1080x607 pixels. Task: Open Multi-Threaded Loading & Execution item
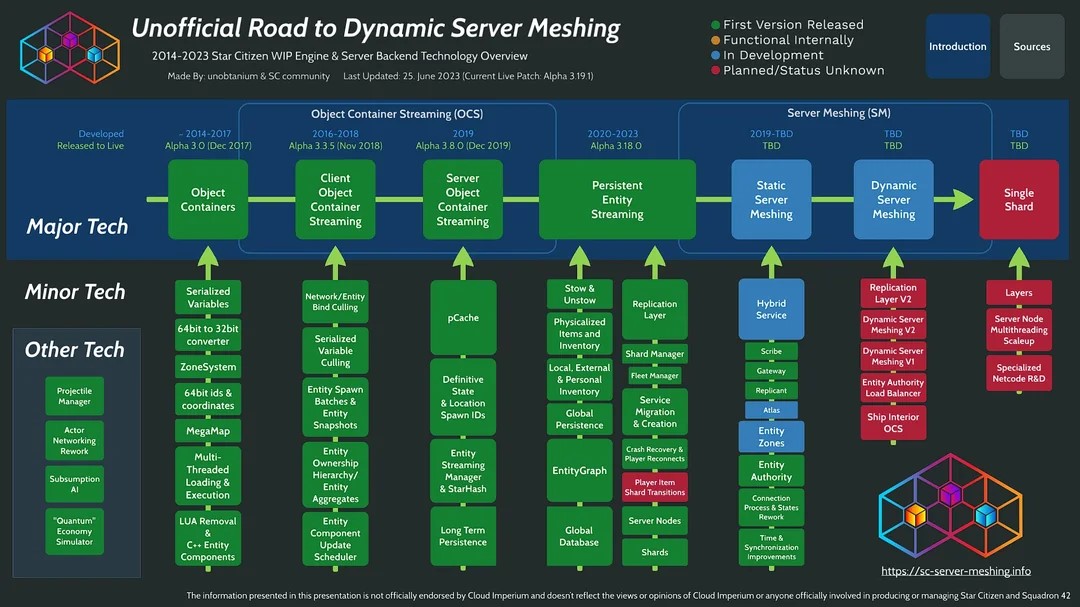pos(208,476)
